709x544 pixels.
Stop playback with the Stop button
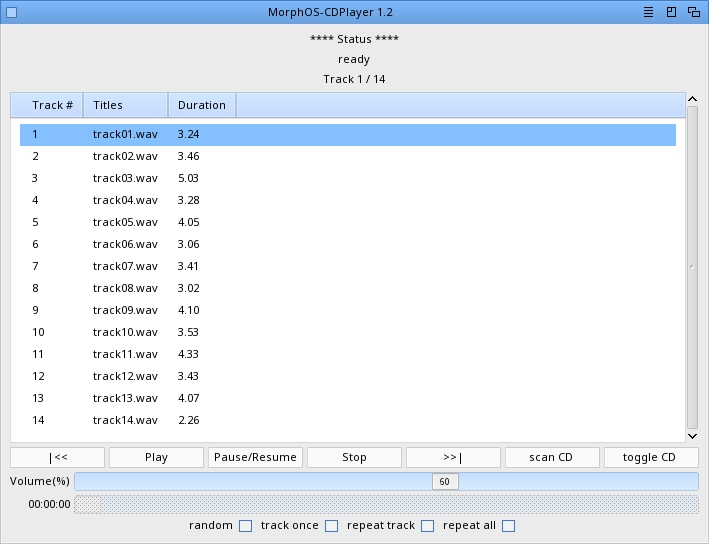coord(354,457)
